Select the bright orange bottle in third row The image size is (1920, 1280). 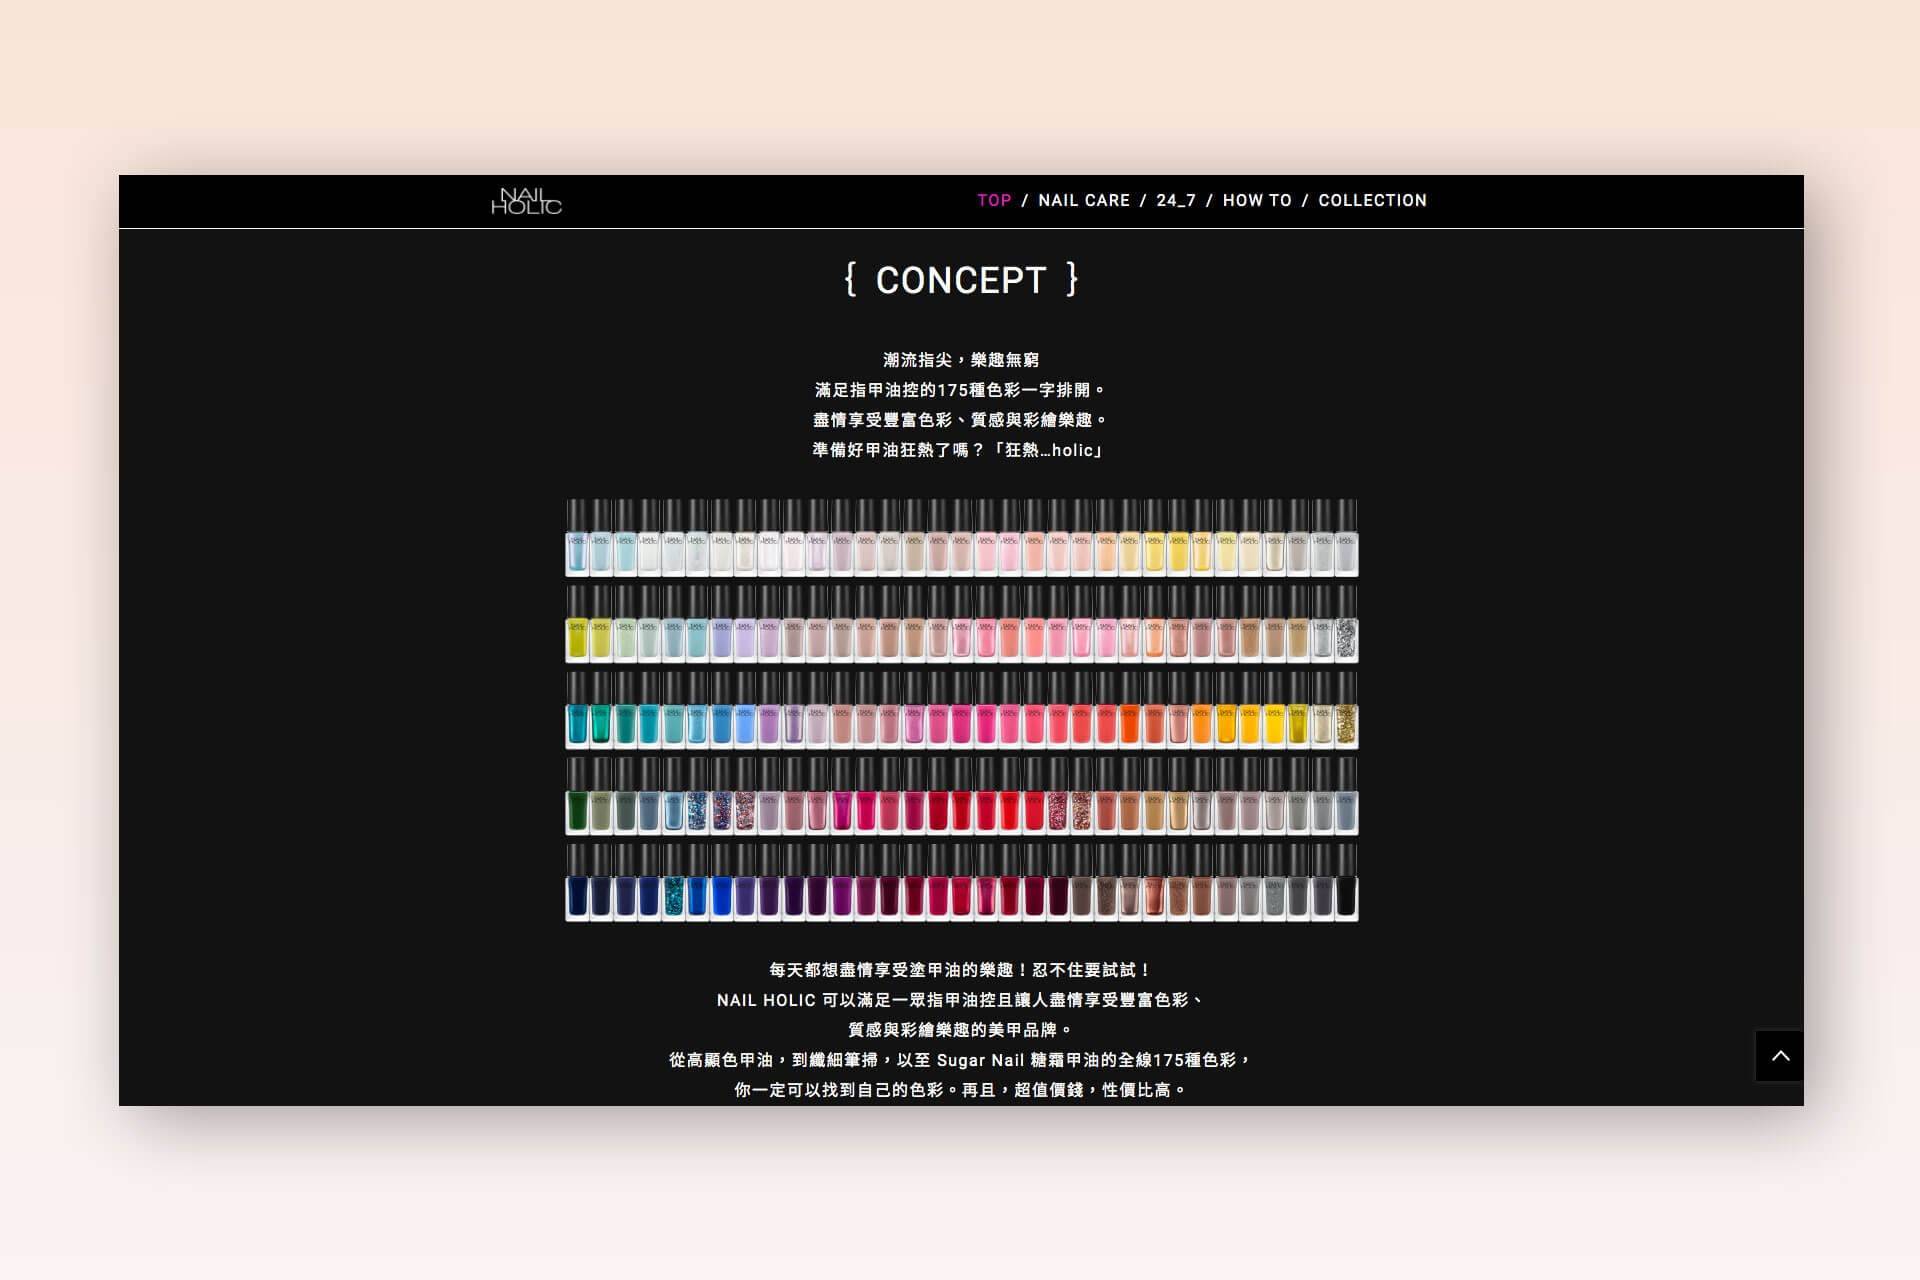(1130, 722)
